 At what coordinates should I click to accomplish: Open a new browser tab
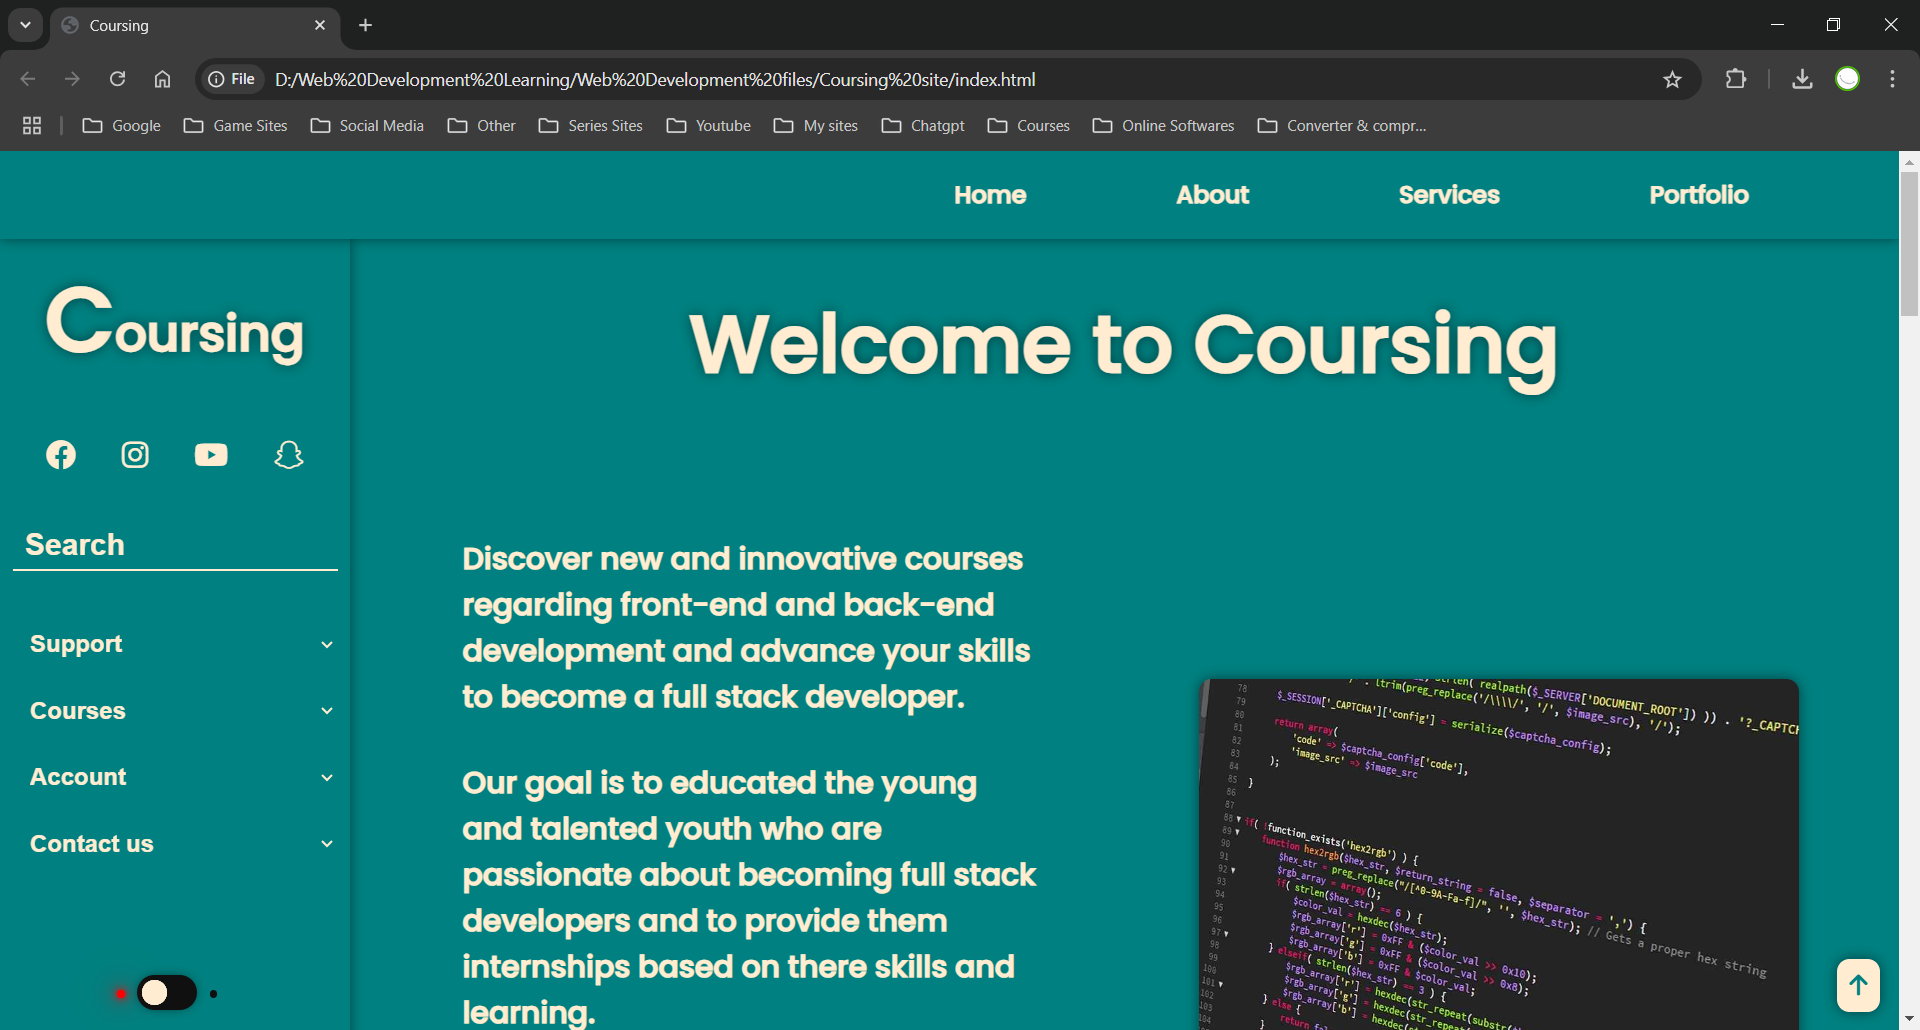pos(366,25)
